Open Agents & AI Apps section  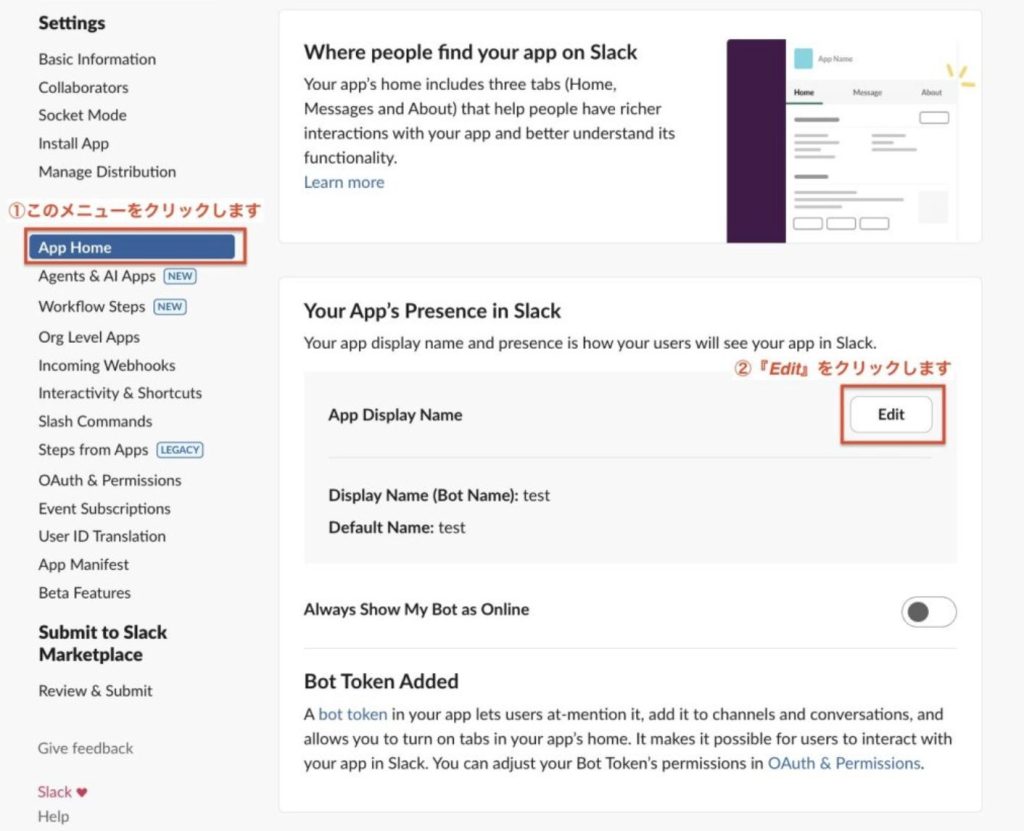[97, 276]
